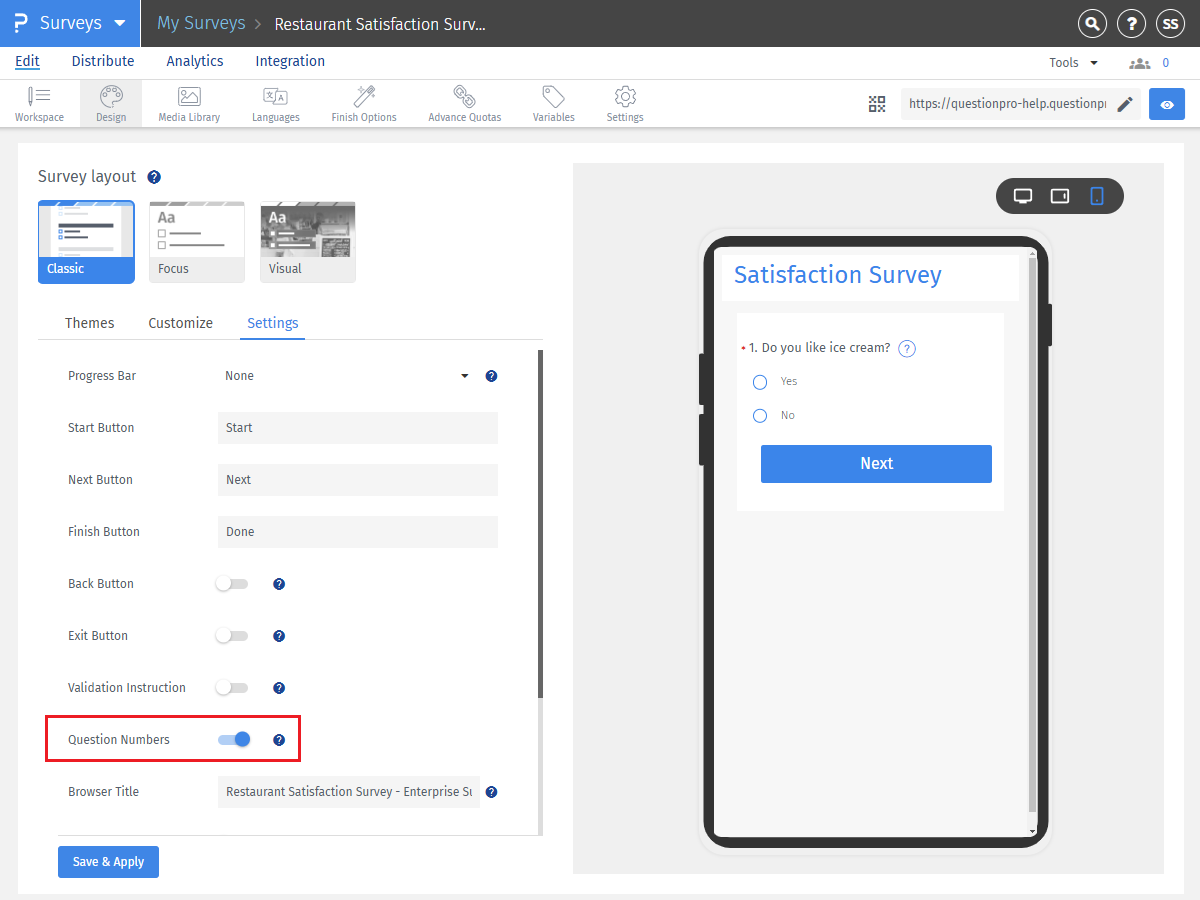
Task: Expand the Surveys header dropdown
Action: click(x=118, y=23)
